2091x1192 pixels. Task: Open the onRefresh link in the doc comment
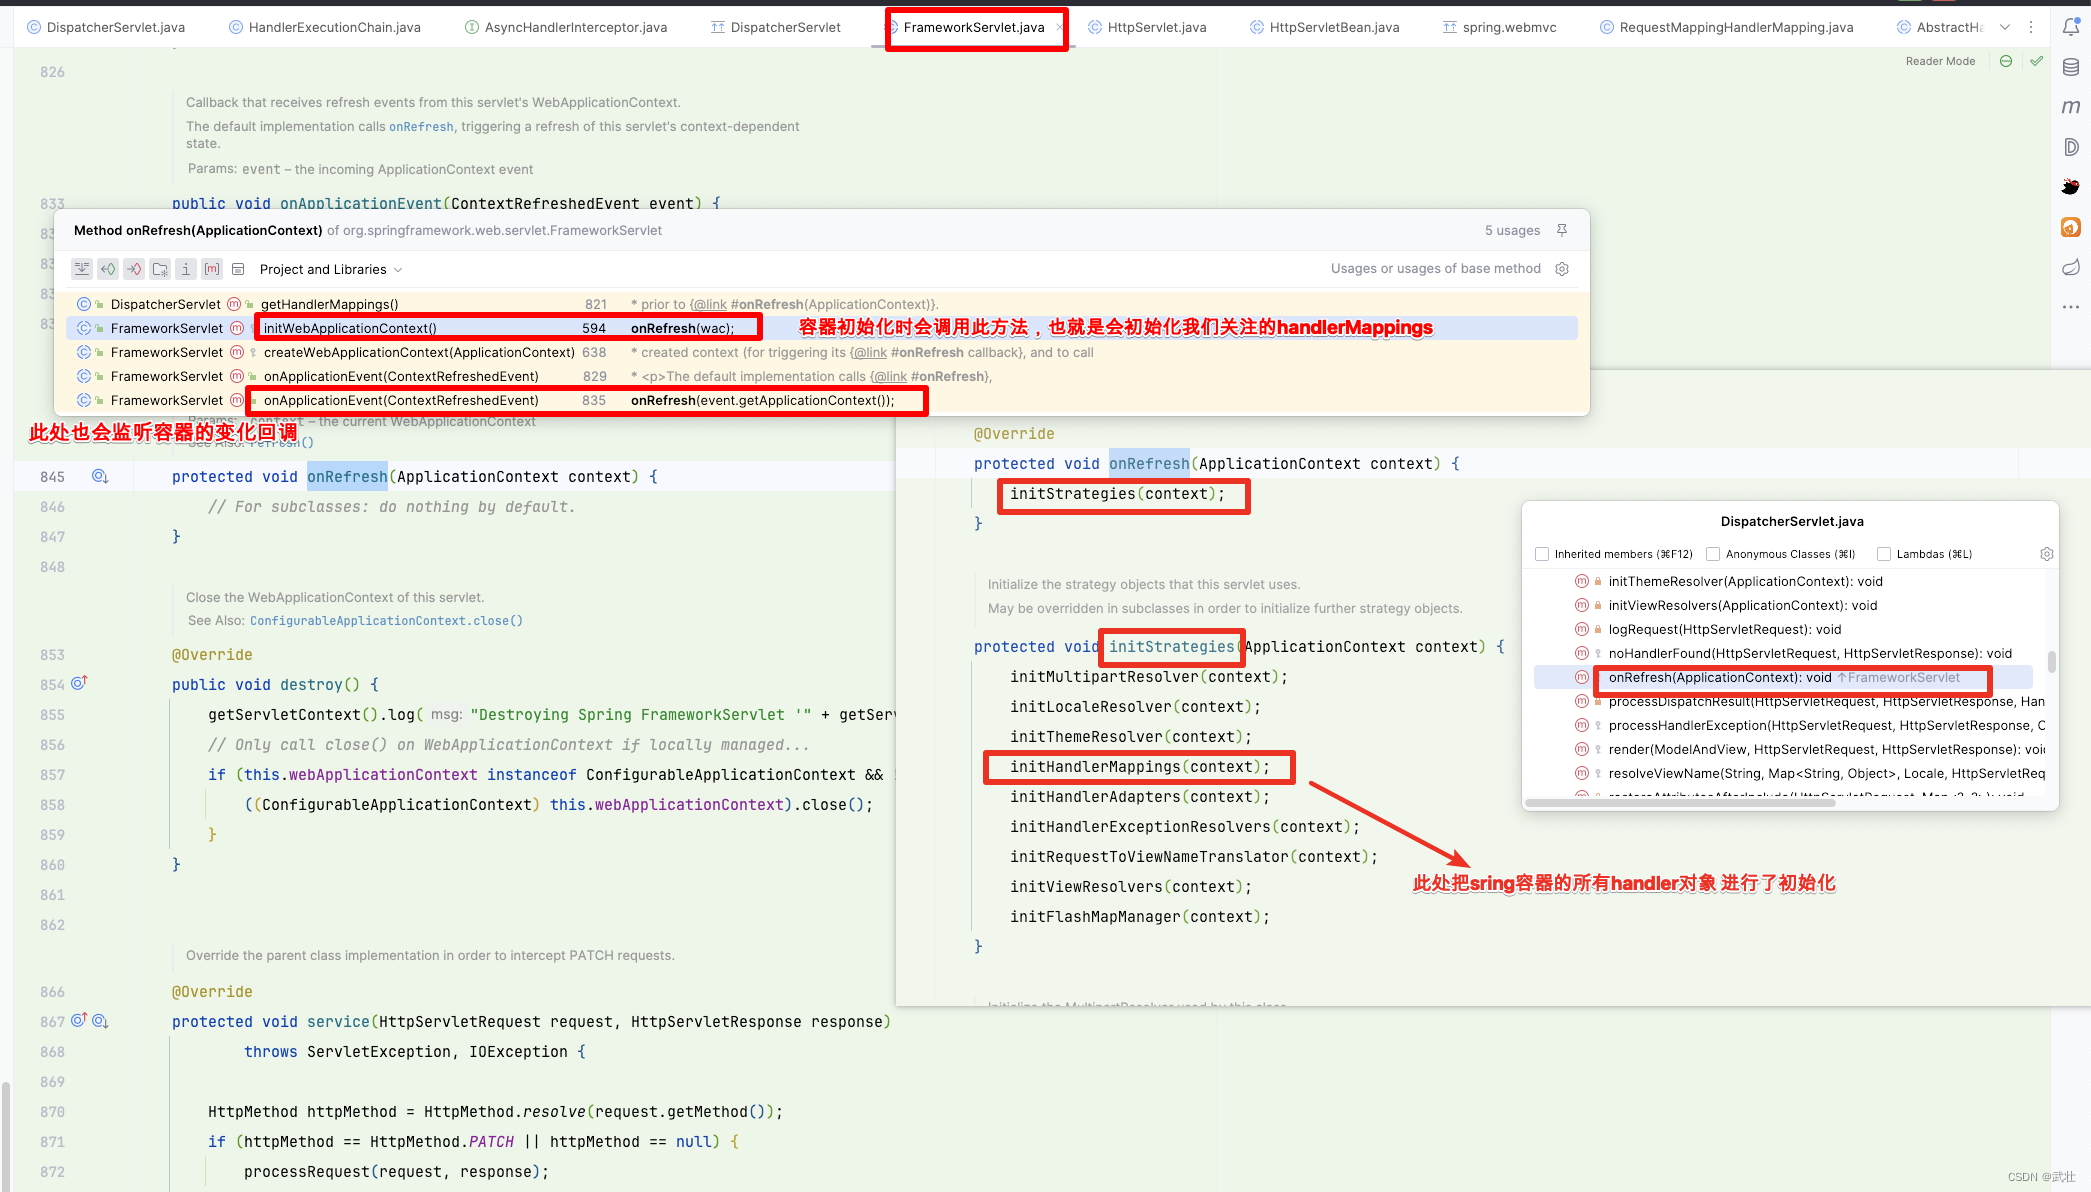tap(421, 127)
